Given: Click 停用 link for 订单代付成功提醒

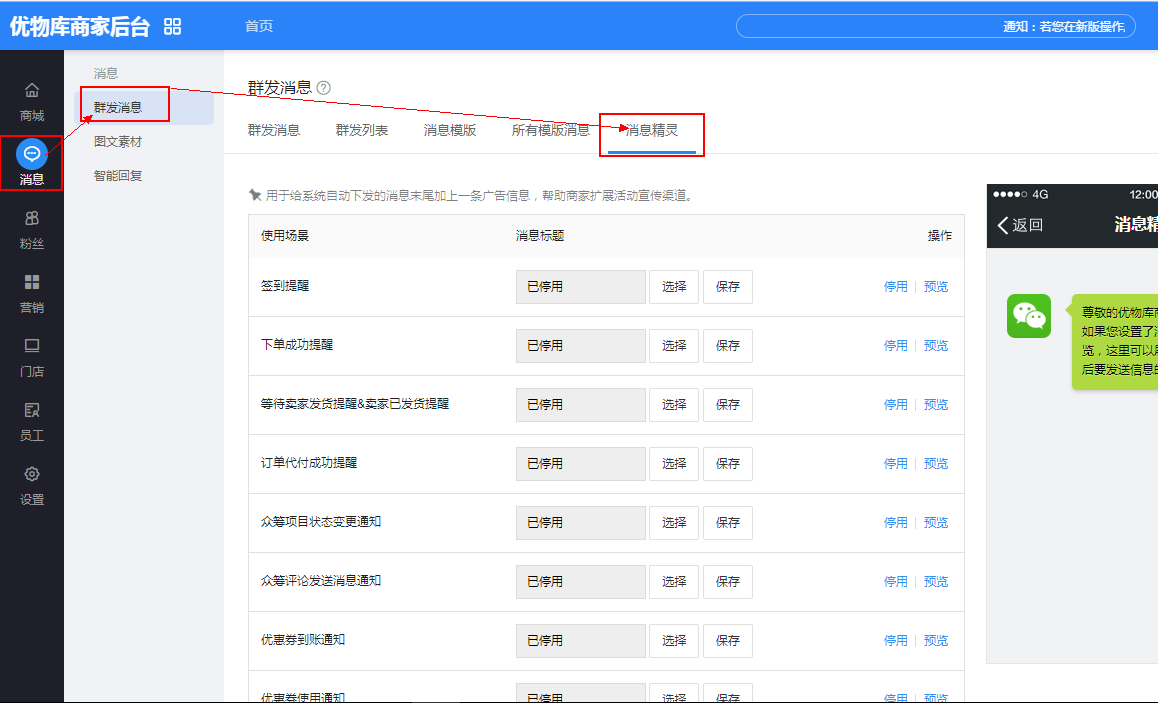Looking at the screenshot, I should [x=895, y=464].
